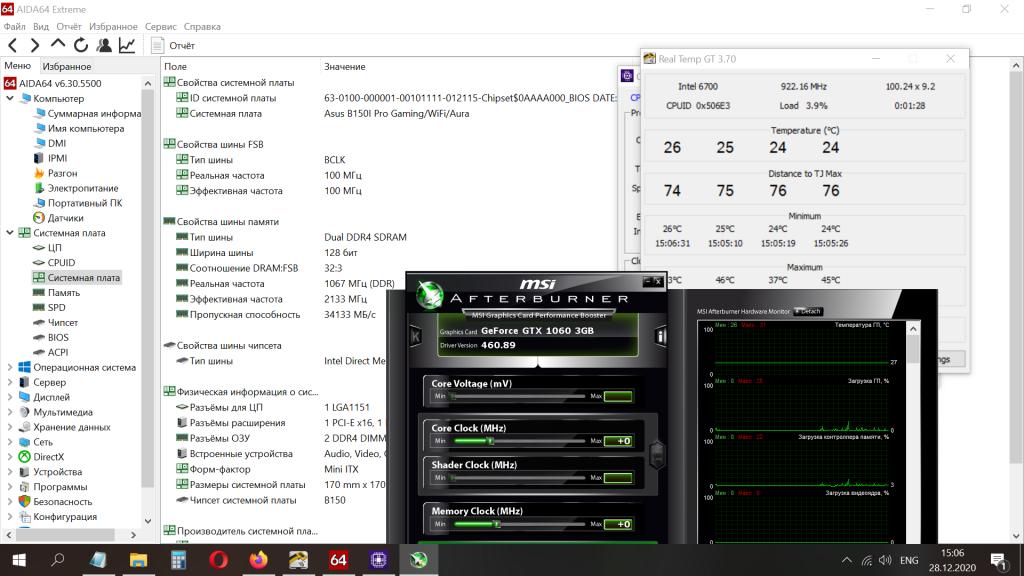Click the Afterburner left 'K' side button
Viewport: 1024px width, 576px height.
click(x=415, y=336)
